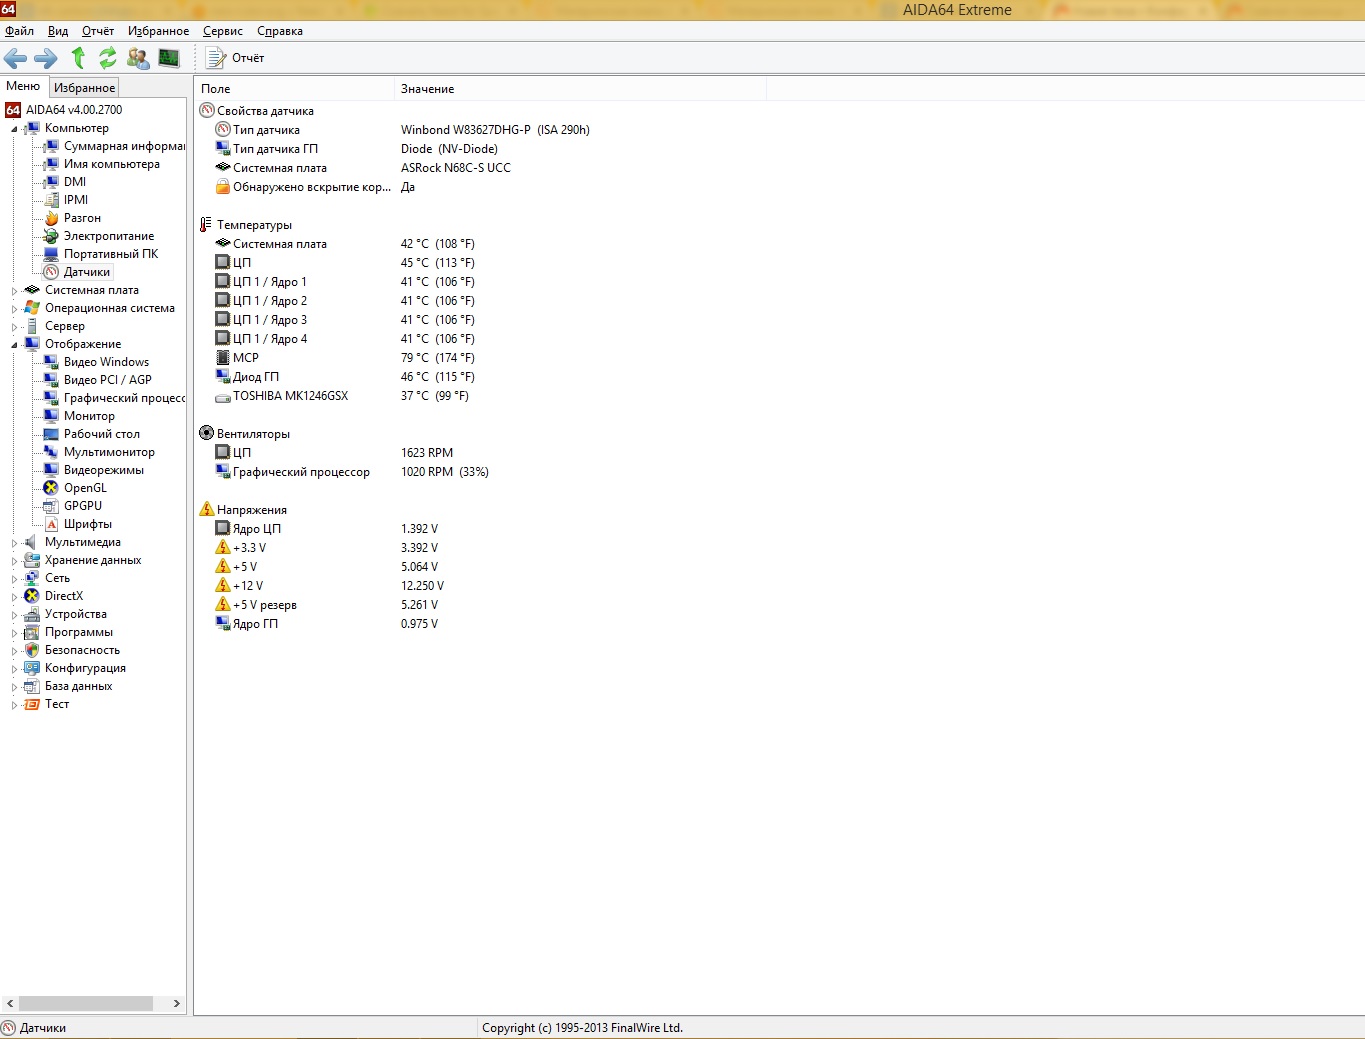Click the Графический процессор tree icon
Viewport: 1365px width, 1039px height.
pos(51,398)
